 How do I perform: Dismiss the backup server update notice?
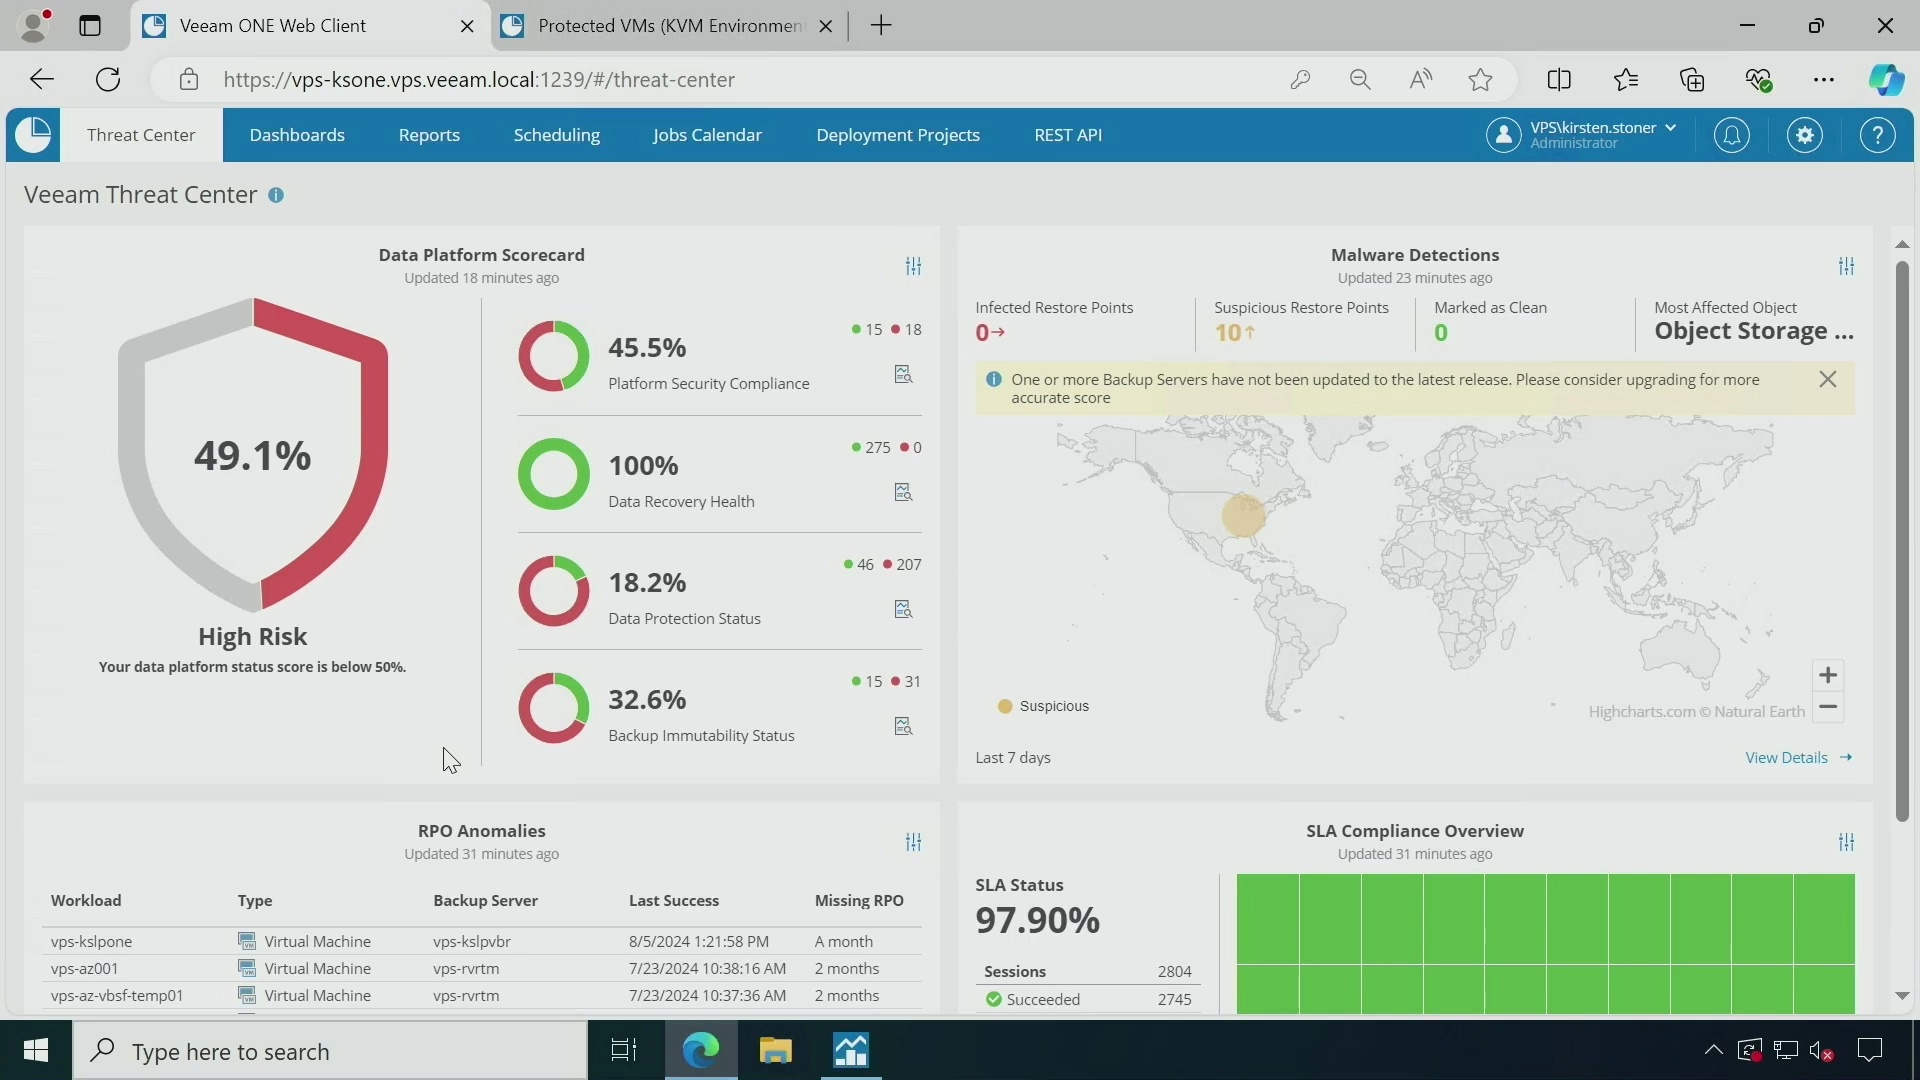[1828, 379]
